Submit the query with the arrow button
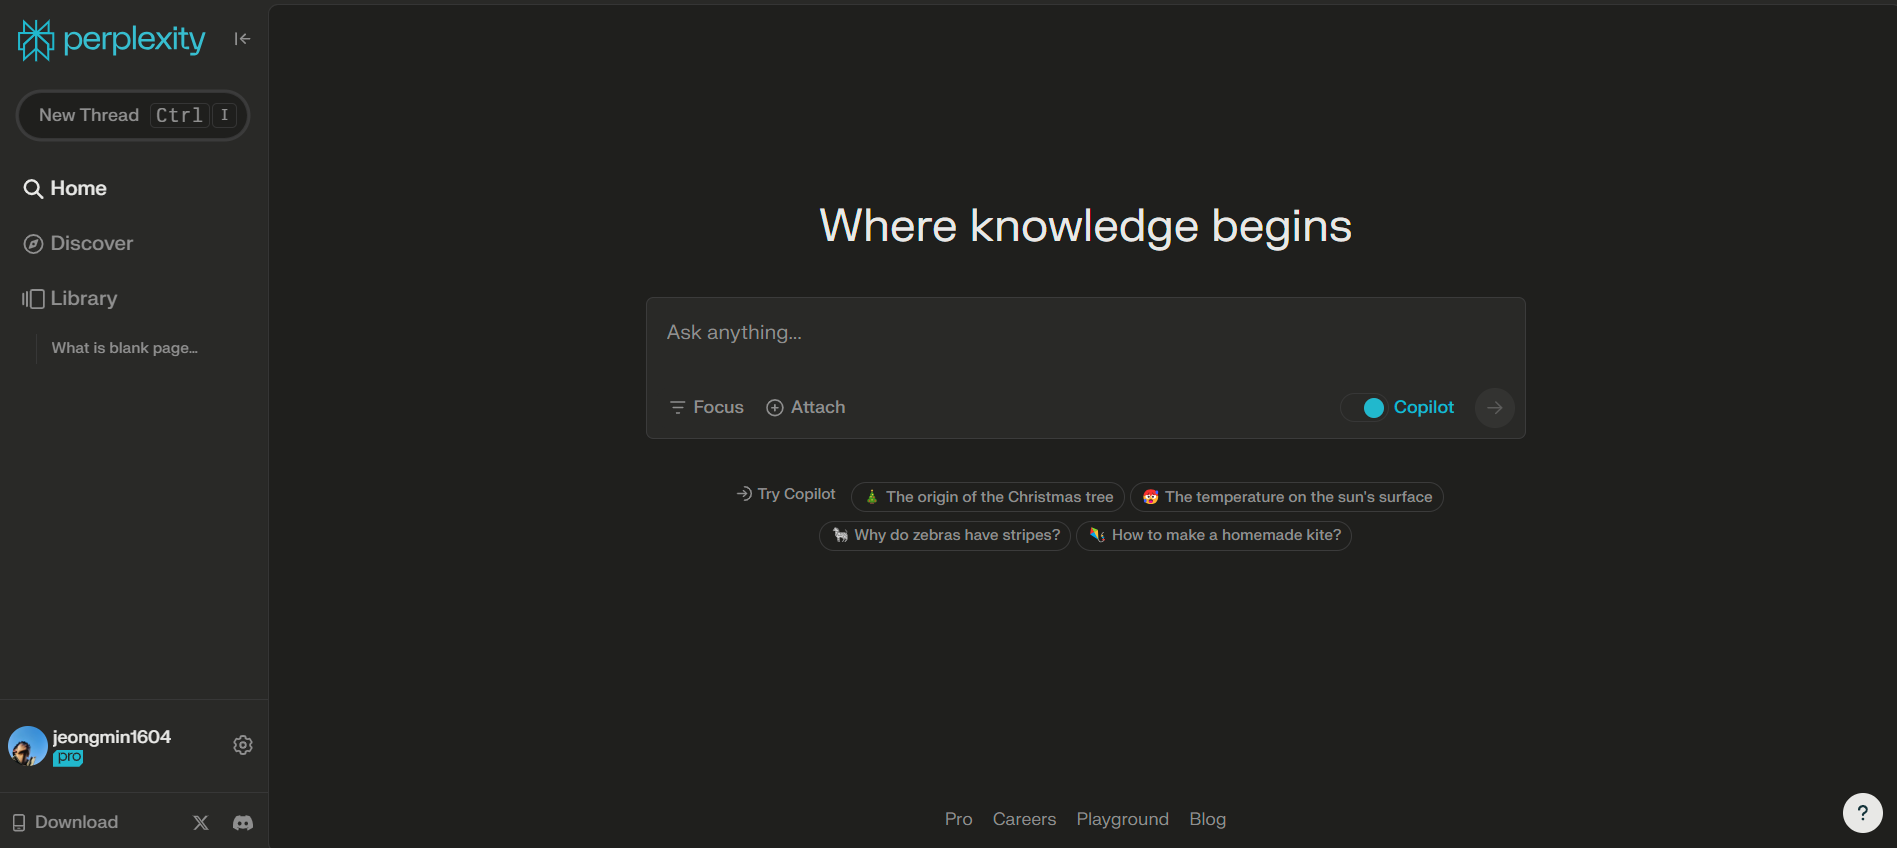The height and width of the screenshot is (848, 1897). pos(1495,407)
